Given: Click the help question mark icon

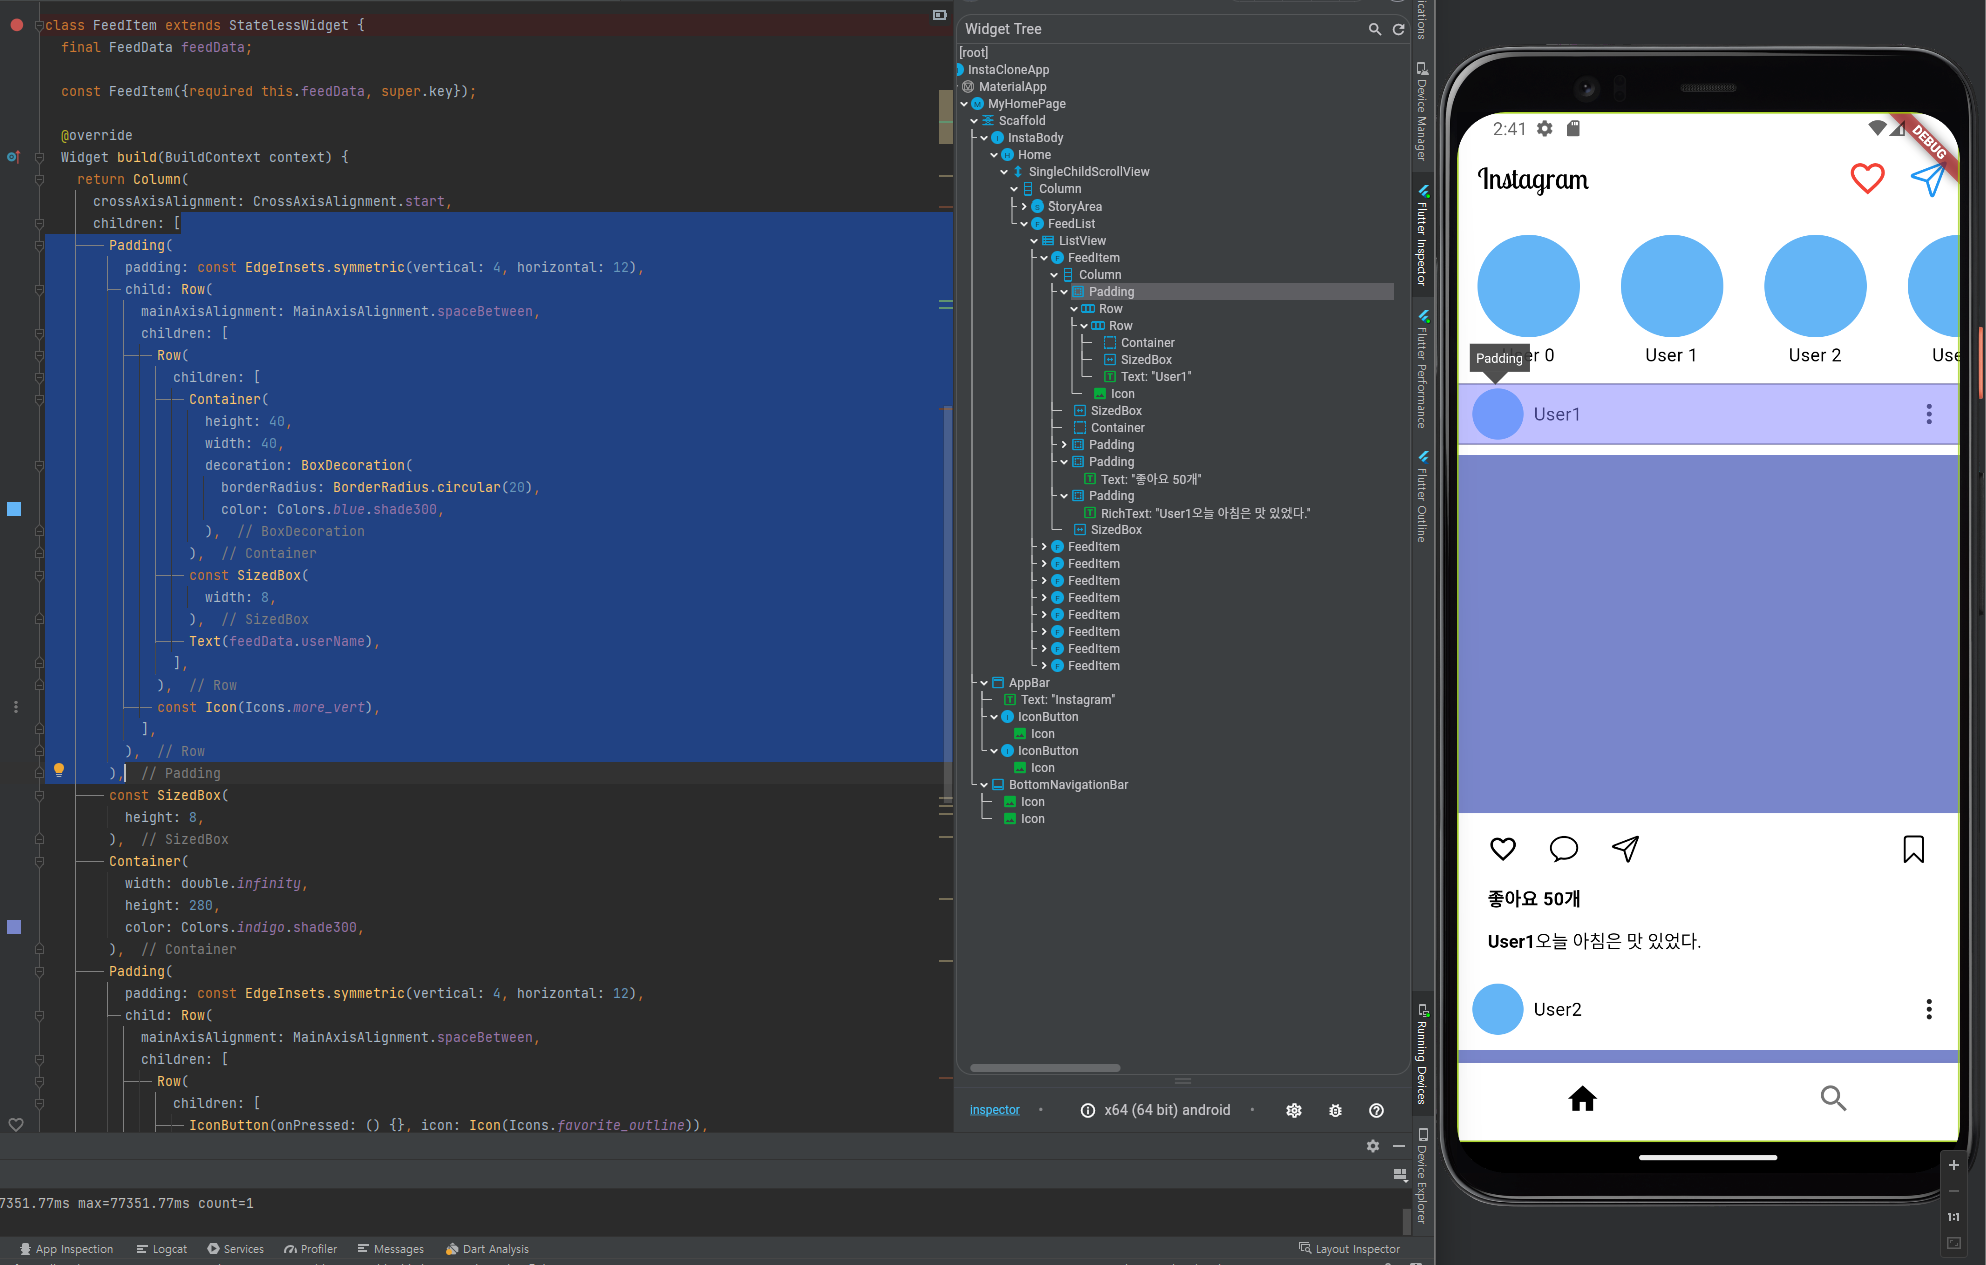Looking at the screenshot, I should click(1376, 1110).
